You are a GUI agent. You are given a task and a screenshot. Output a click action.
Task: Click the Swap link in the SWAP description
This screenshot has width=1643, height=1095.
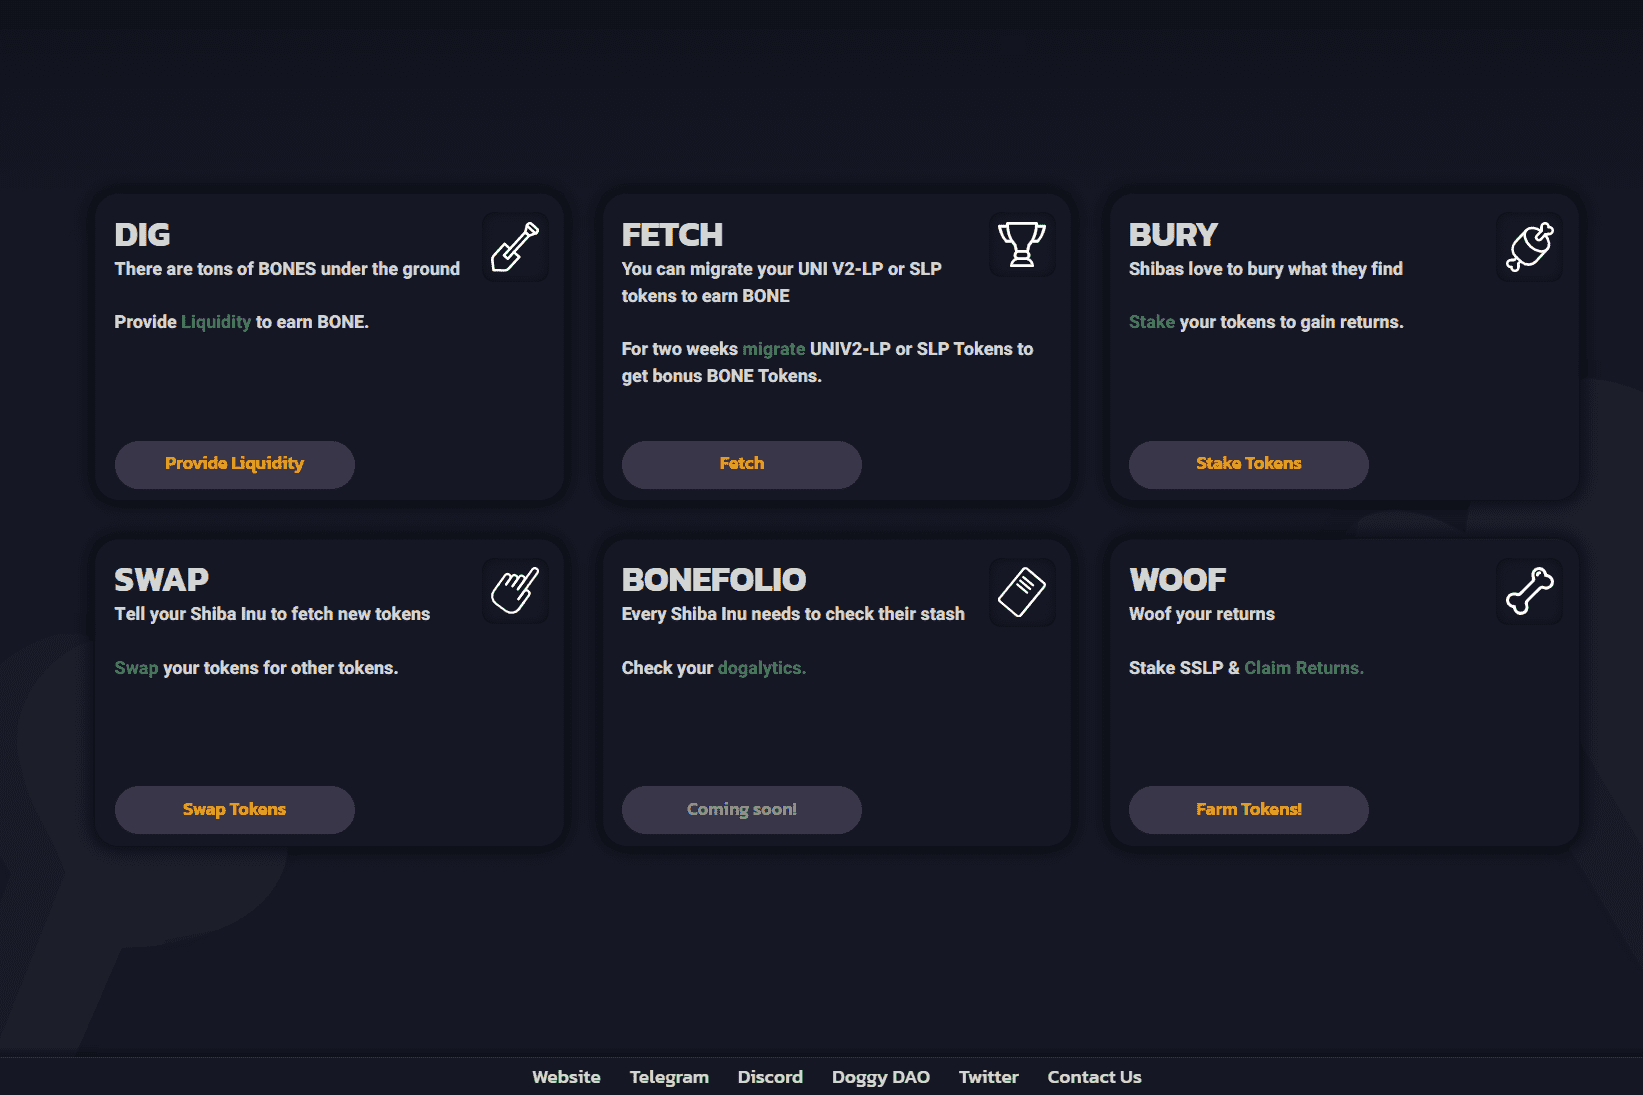[x=136, y=667]
